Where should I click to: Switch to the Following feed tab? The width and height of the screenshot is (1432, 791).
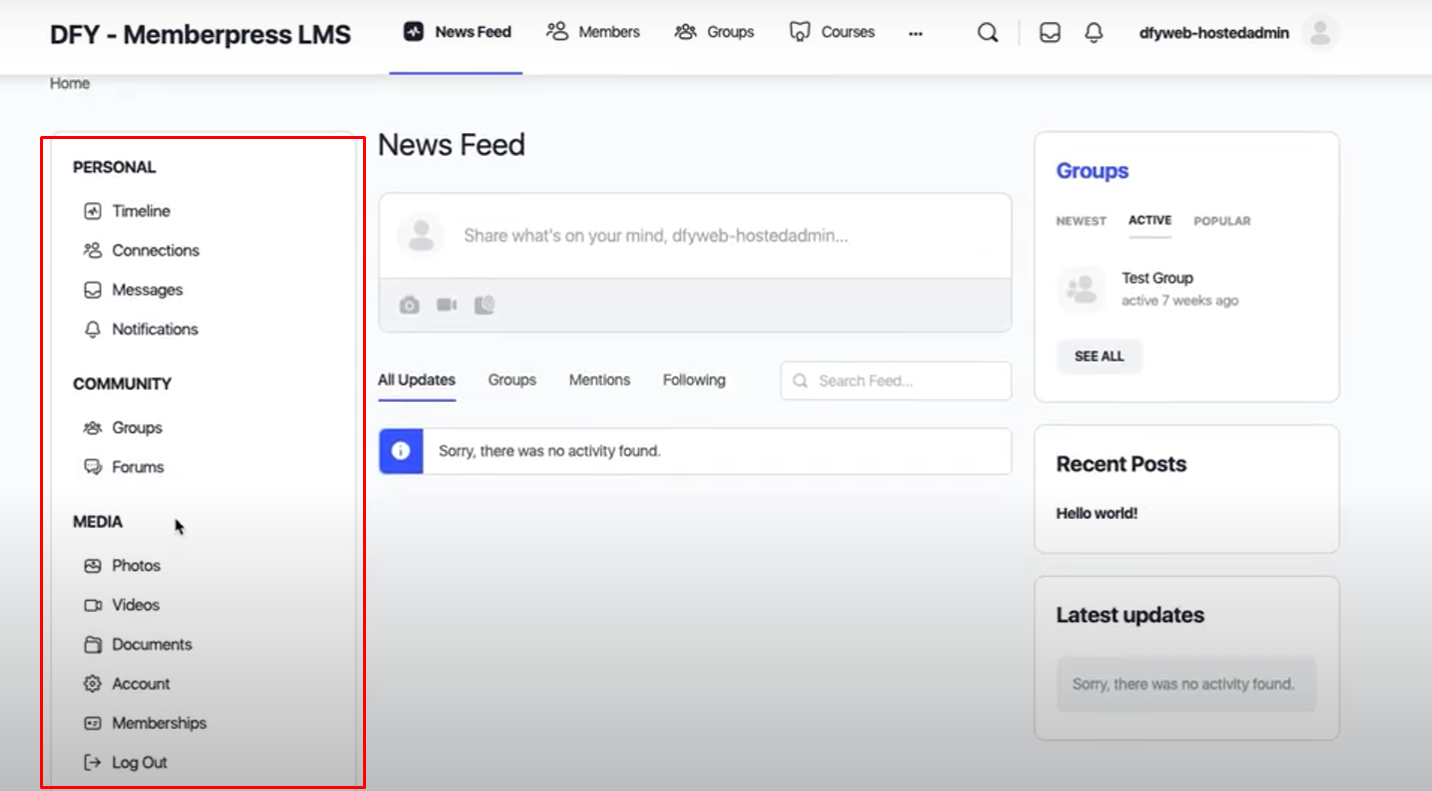(694, 380)
